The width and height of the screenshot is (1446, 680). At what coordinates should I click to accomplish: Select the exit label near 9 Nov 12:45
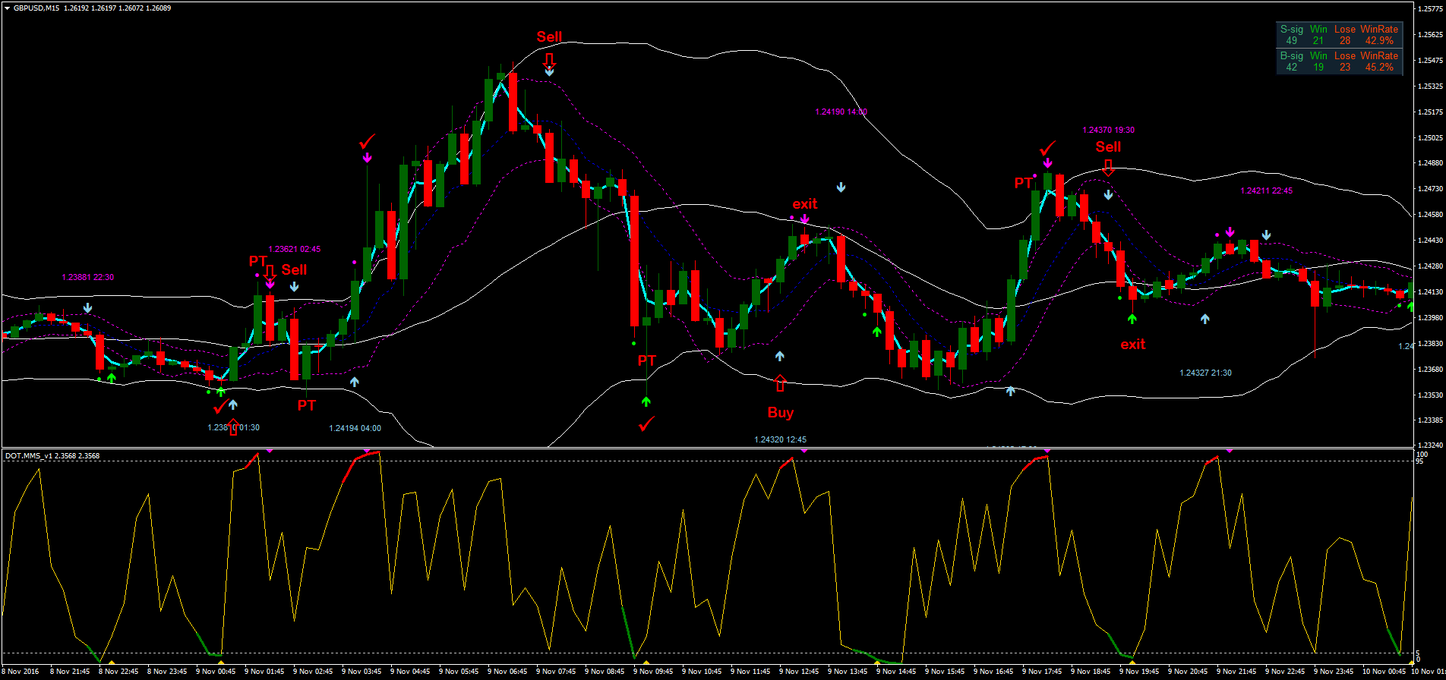(x=803, y=204)
